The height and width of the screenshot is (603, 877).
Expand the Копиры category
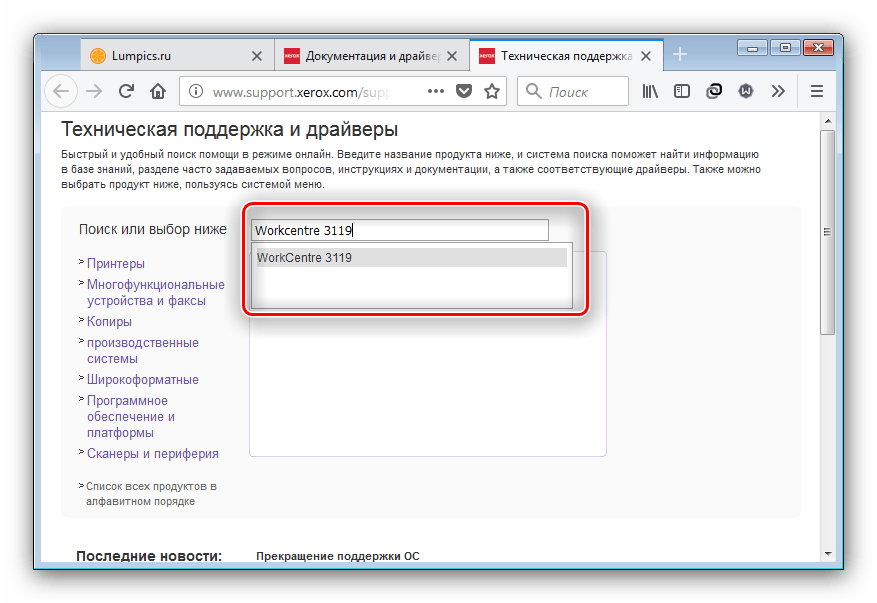coord(109,321)
